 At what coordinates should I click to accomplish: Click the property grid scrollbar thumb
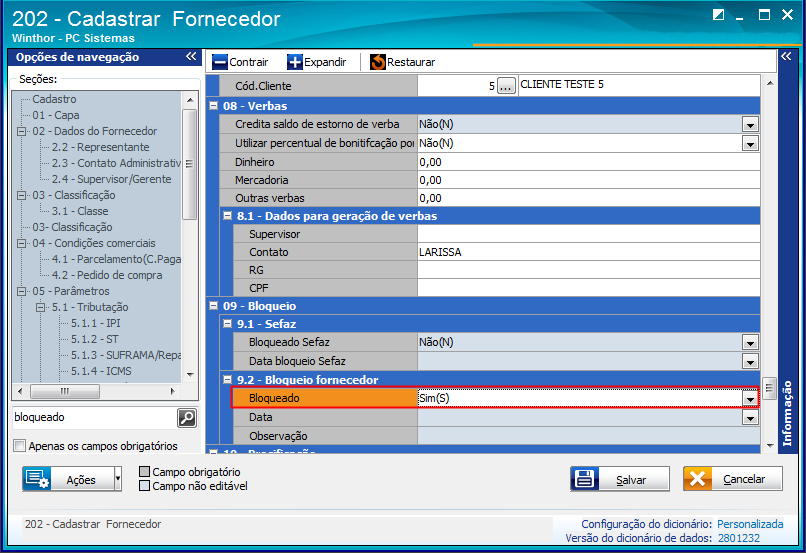(770, 389)
